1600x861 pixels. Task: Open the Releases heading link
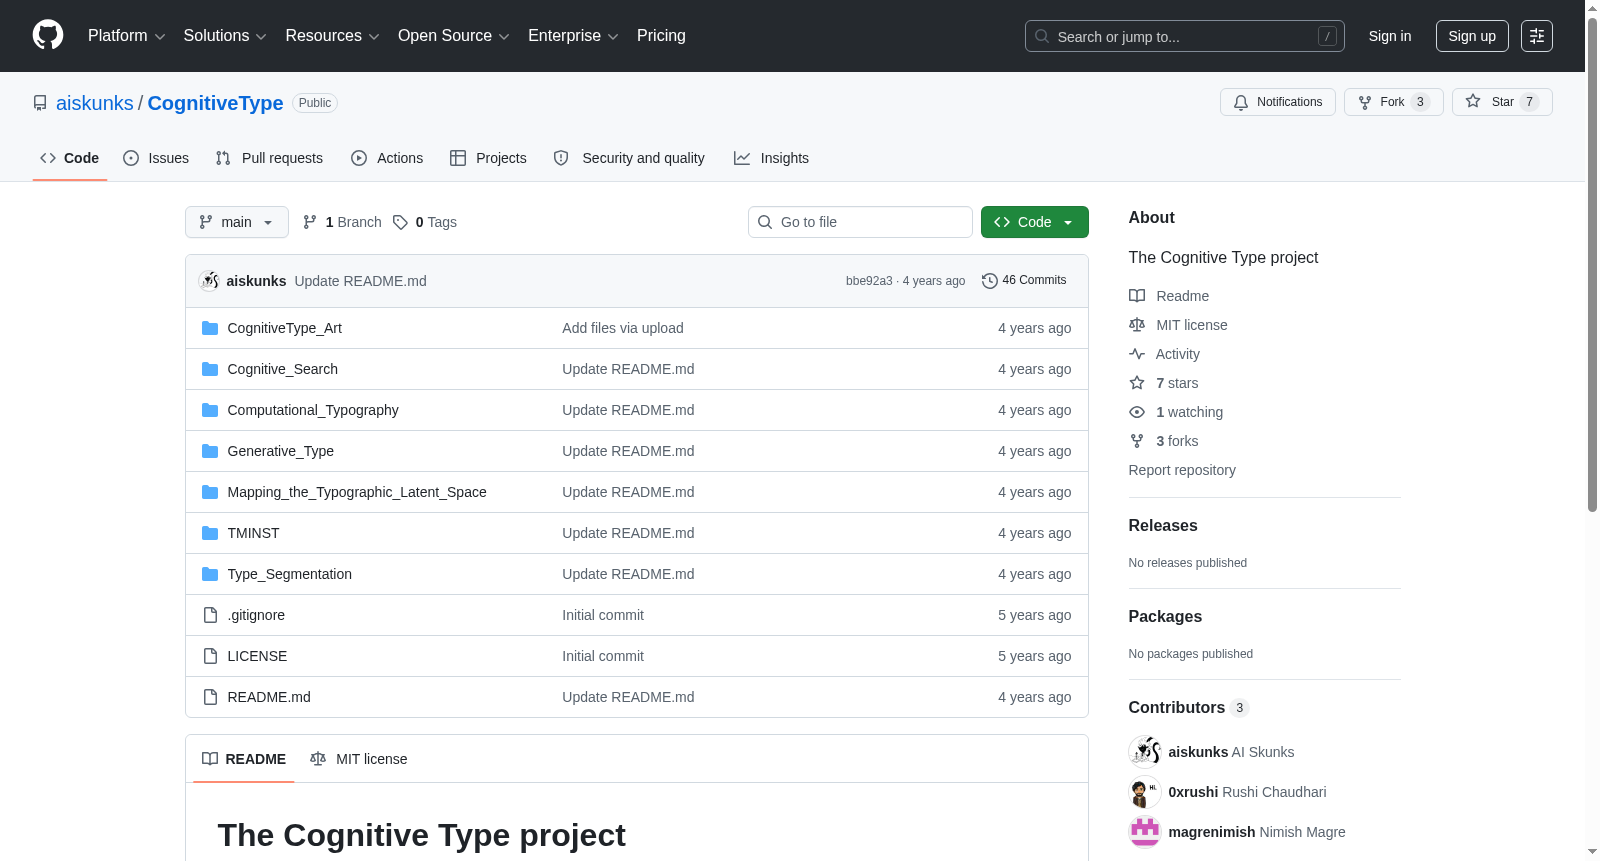coord(1163,526)
